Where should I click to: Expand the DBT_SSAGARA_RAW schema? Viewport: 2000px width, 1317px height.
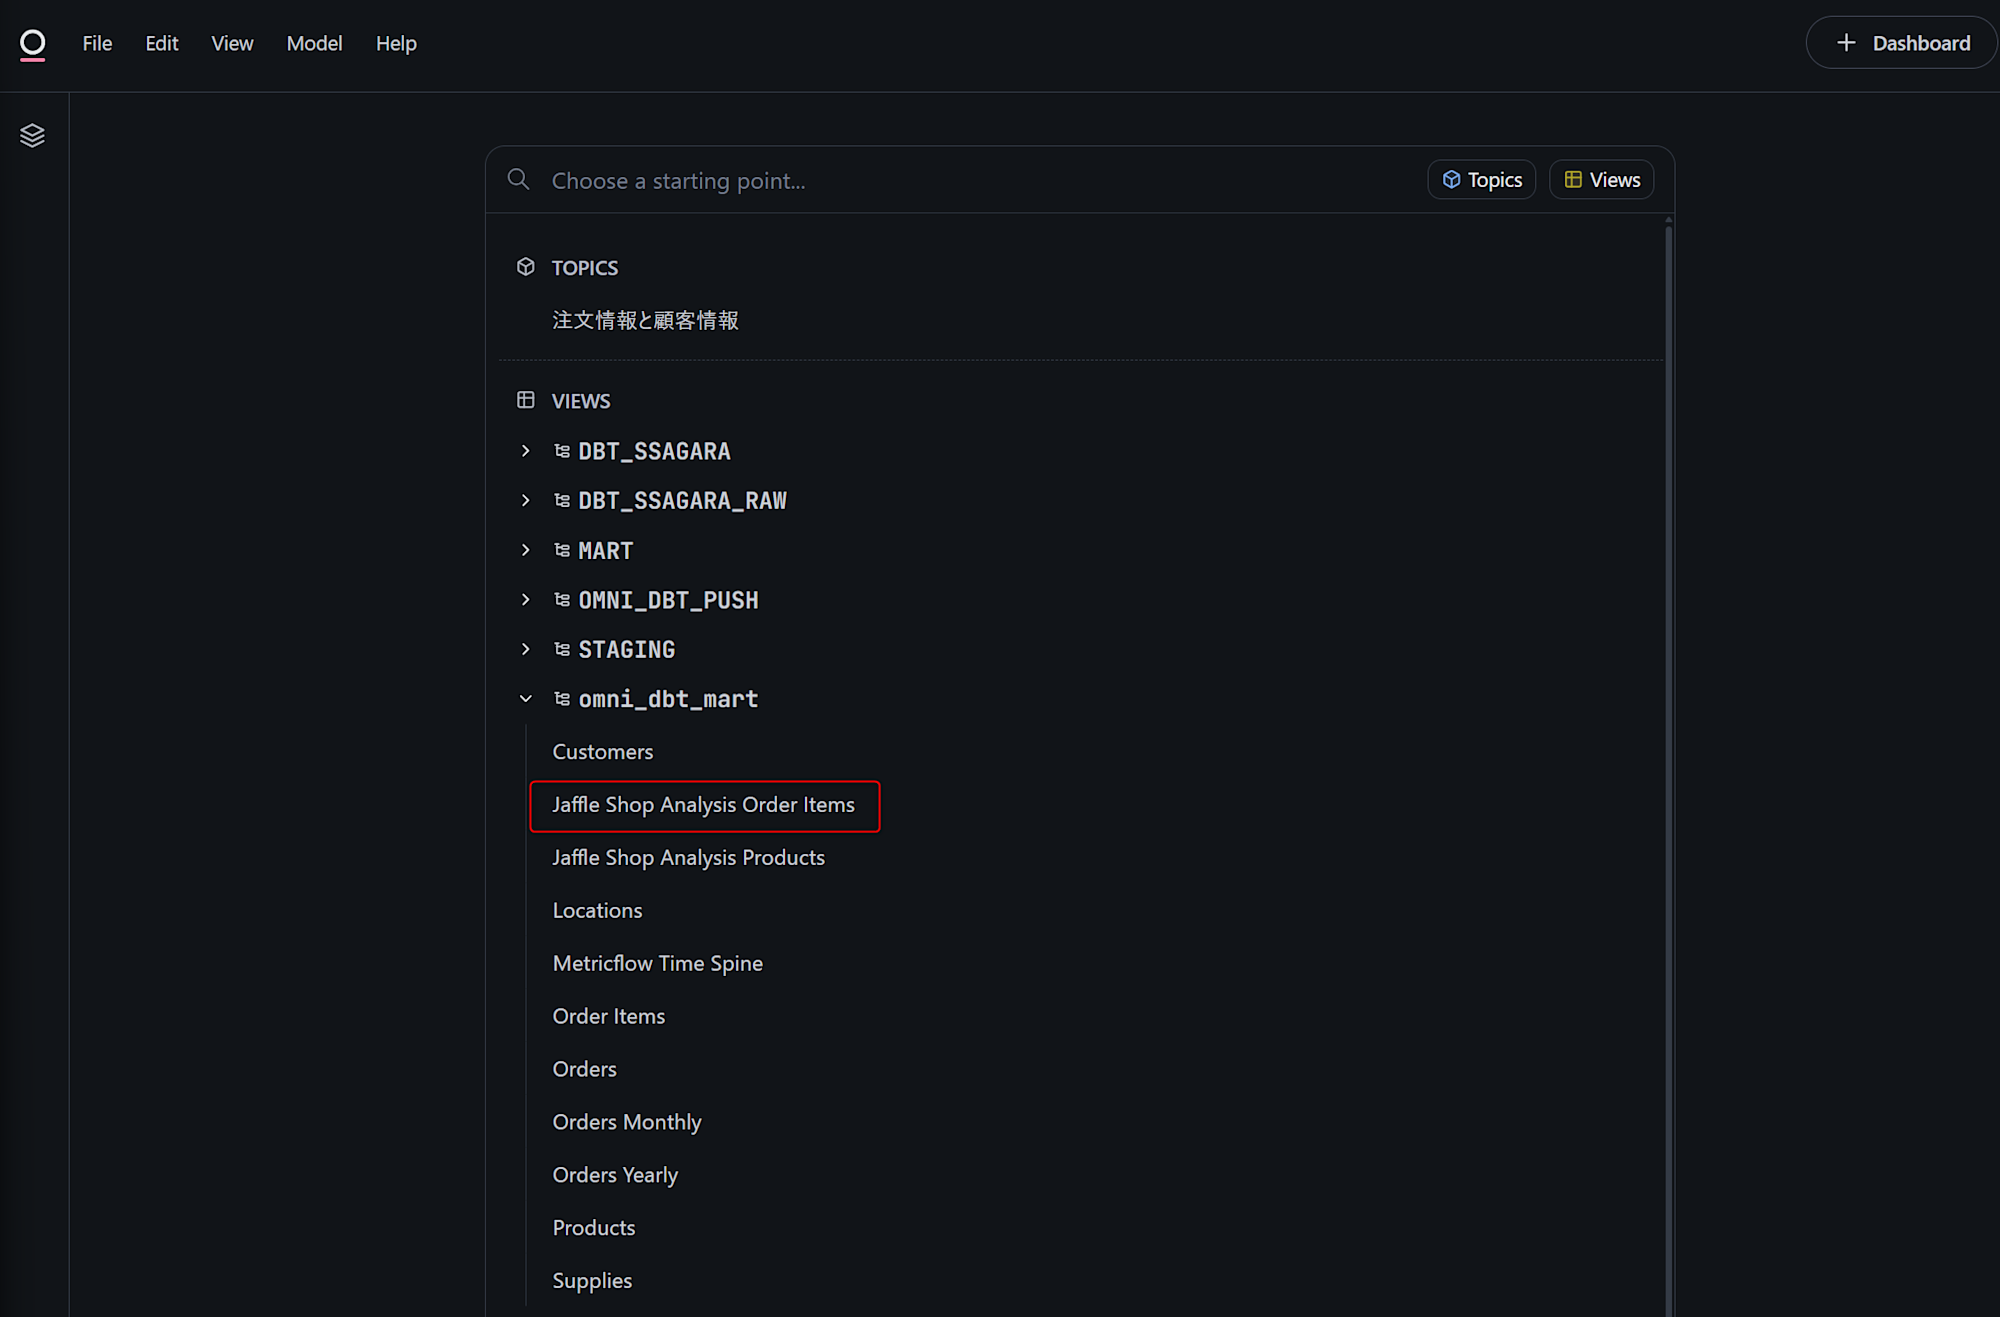click(526, 500)
